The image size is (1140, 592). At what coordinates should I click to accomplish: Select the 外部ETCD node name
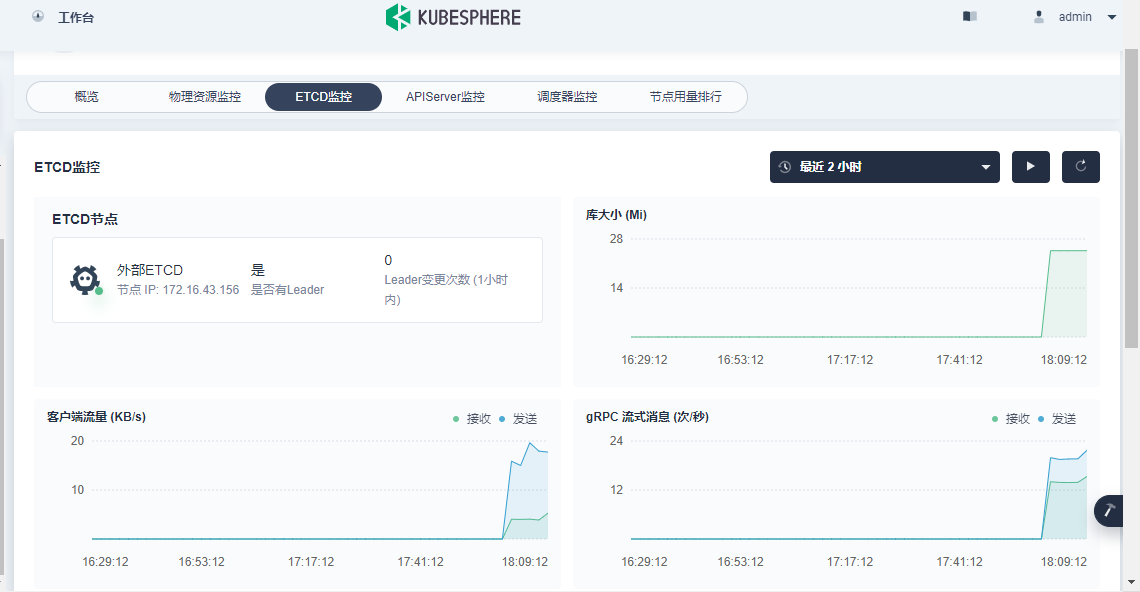150,270
